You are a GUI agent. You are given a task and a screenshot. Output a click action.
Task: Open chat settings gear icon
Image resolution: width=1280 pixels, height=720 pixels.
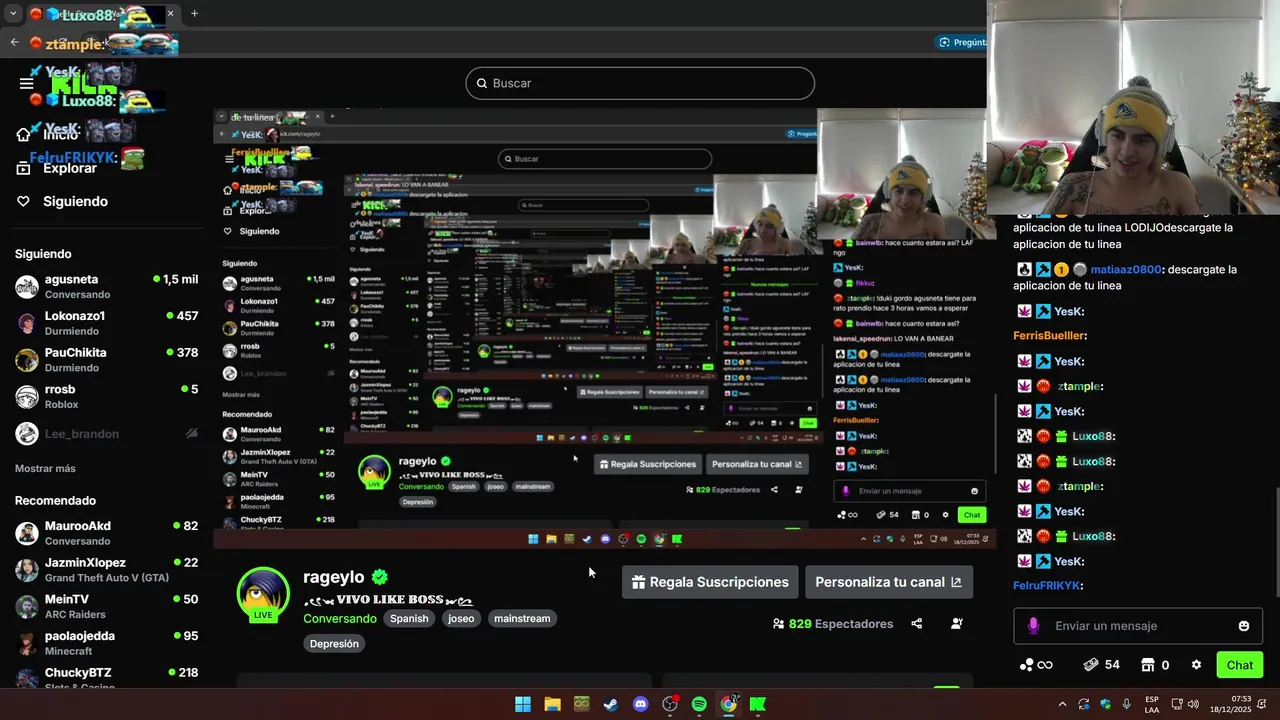[x=1196, y=665]
